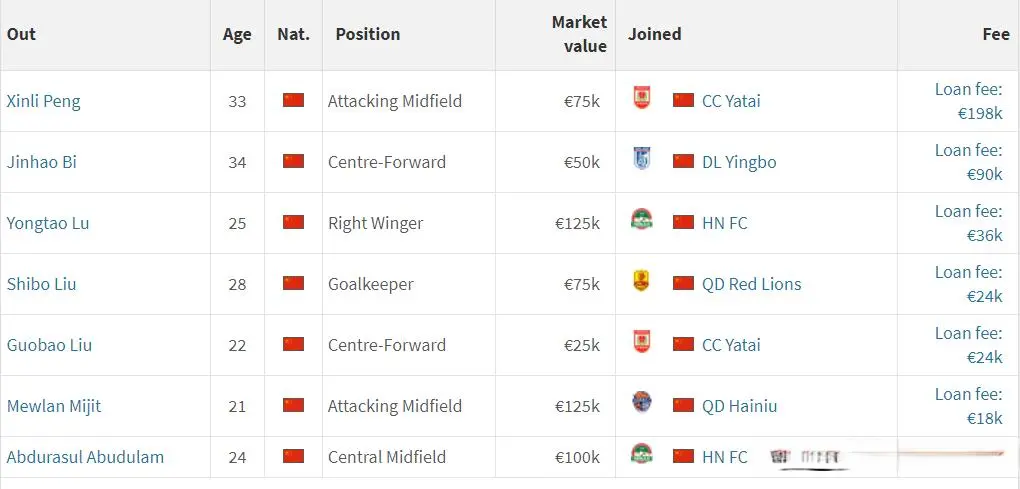
Task: Open Abdurasul Abudulam player link
Action: coord(85,457)
